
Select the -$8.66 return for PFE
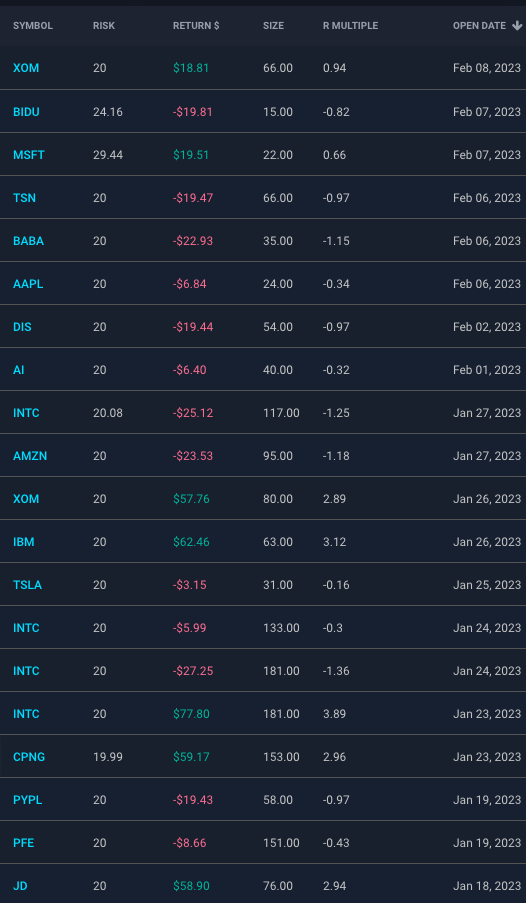click(190, 843)
